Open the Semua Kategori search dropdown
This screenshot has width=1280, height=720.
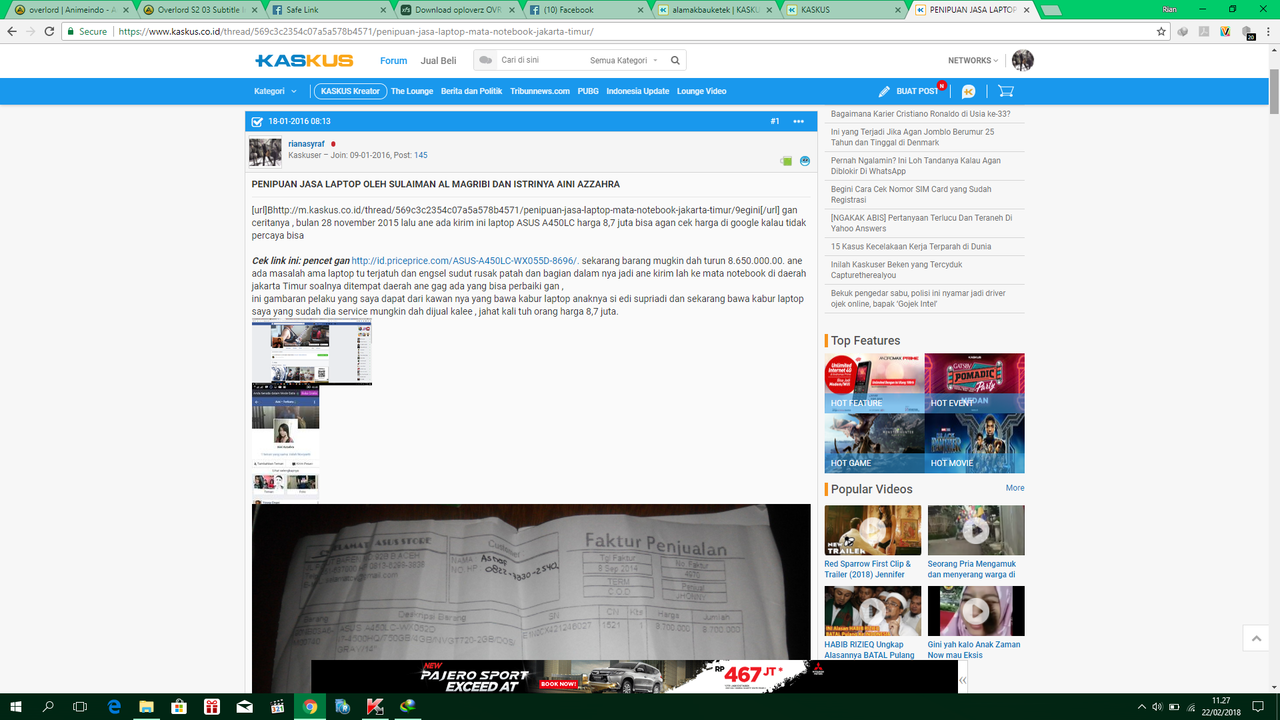[x=624, y=60]
